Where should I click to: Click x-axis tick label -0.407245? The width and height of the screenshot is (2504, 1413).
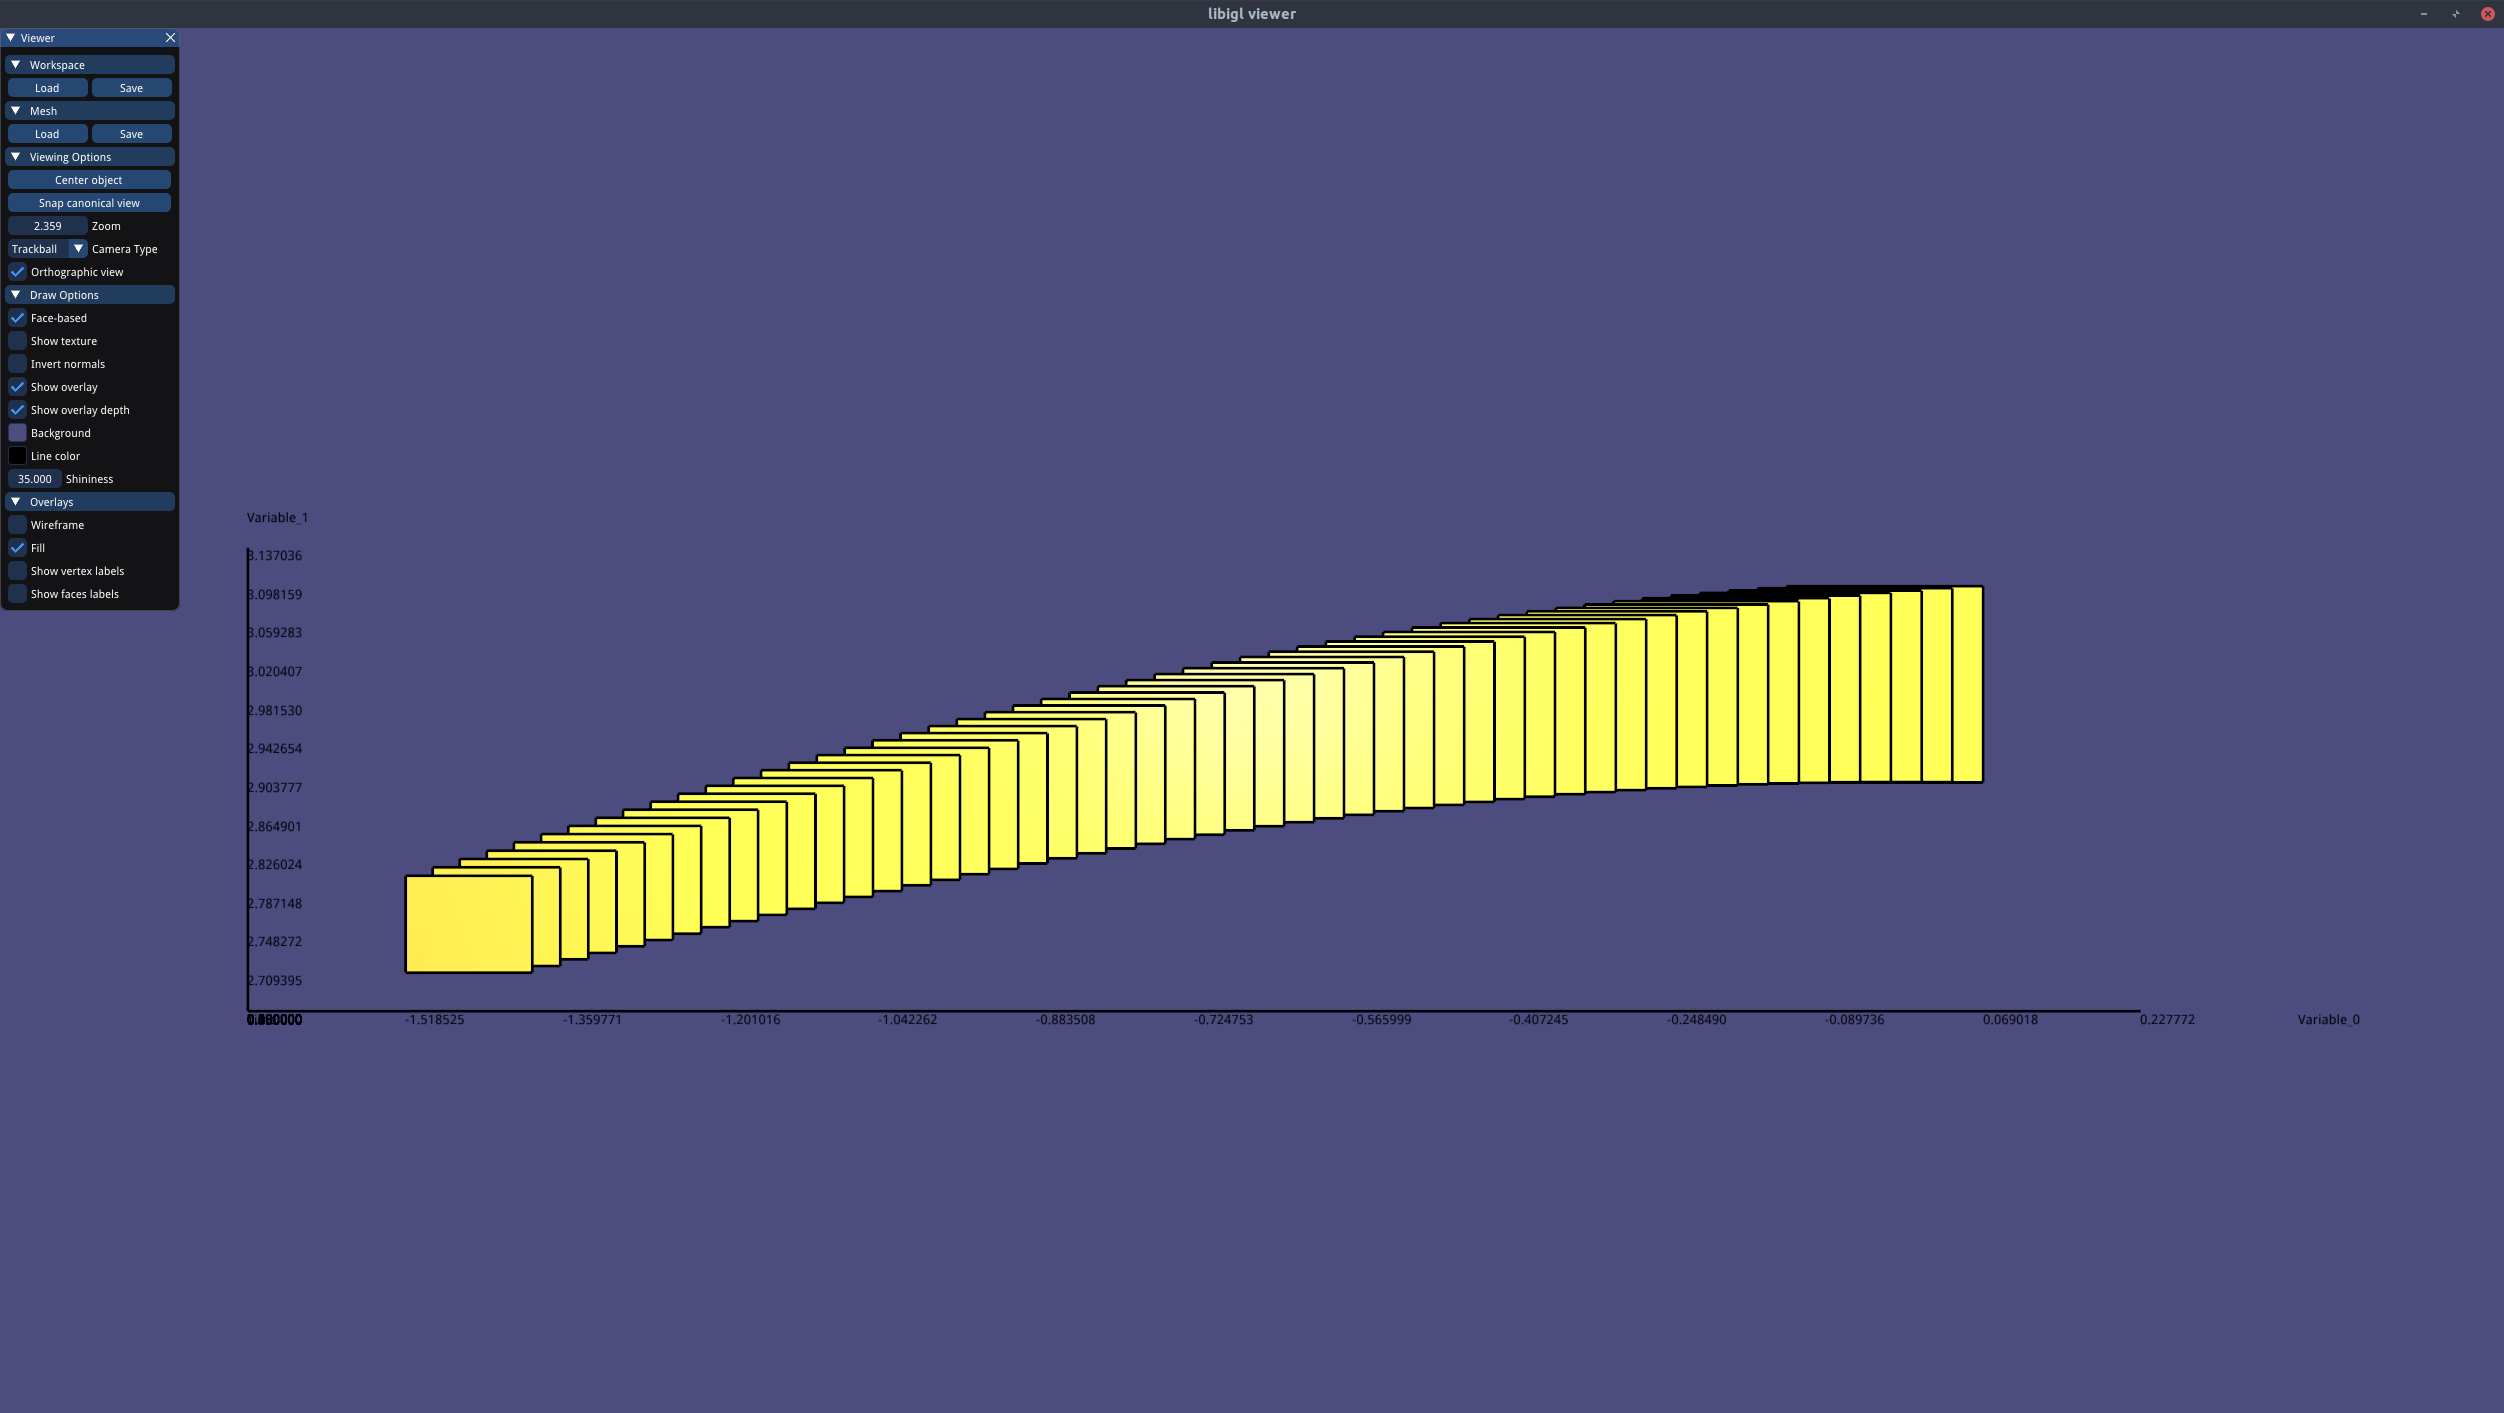(1538, 1020)
